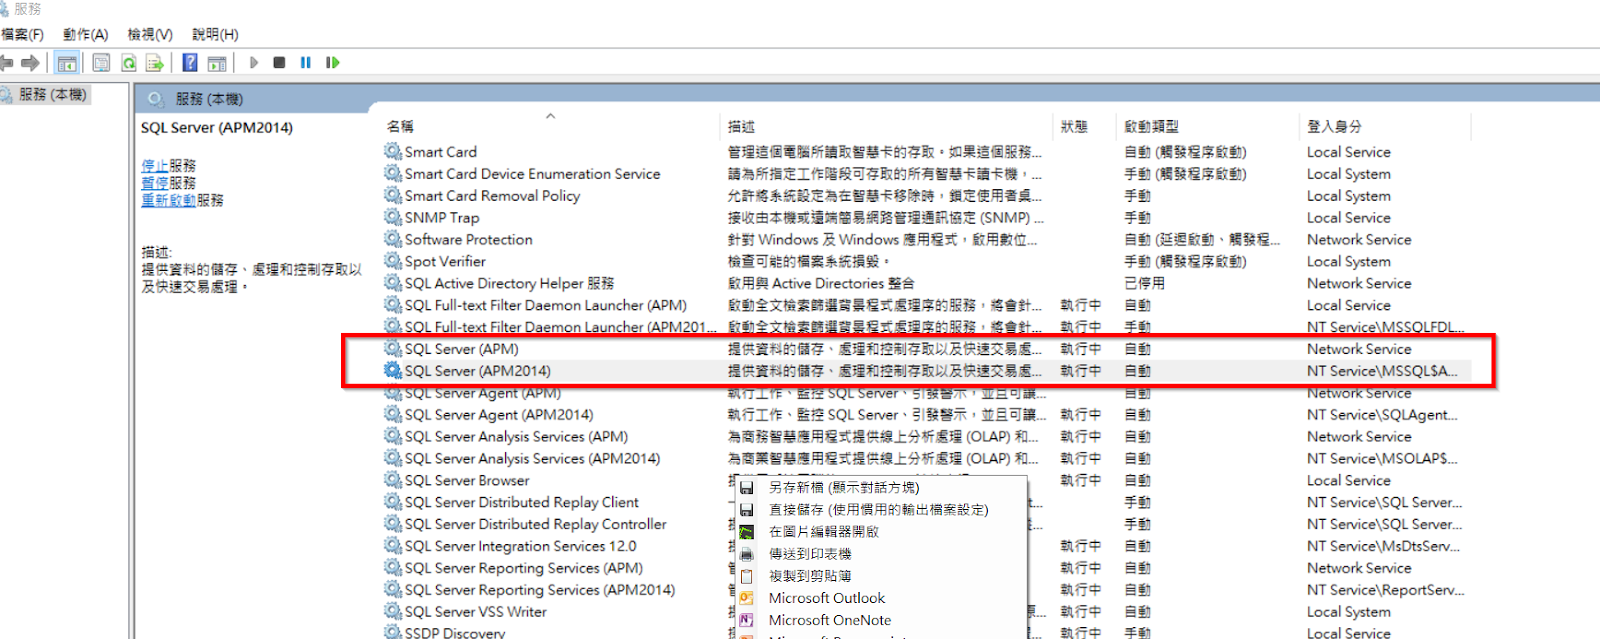
Task: Select SQL Server Analysis Services (APM) row
Action: (926, 436)
